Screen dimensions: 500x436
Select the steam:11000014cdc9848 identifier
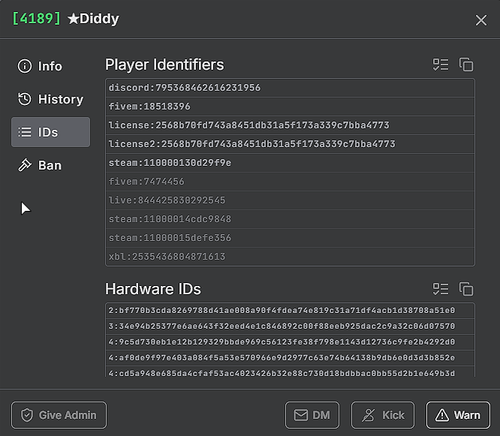pyautogui.click(x=290, y=219)
